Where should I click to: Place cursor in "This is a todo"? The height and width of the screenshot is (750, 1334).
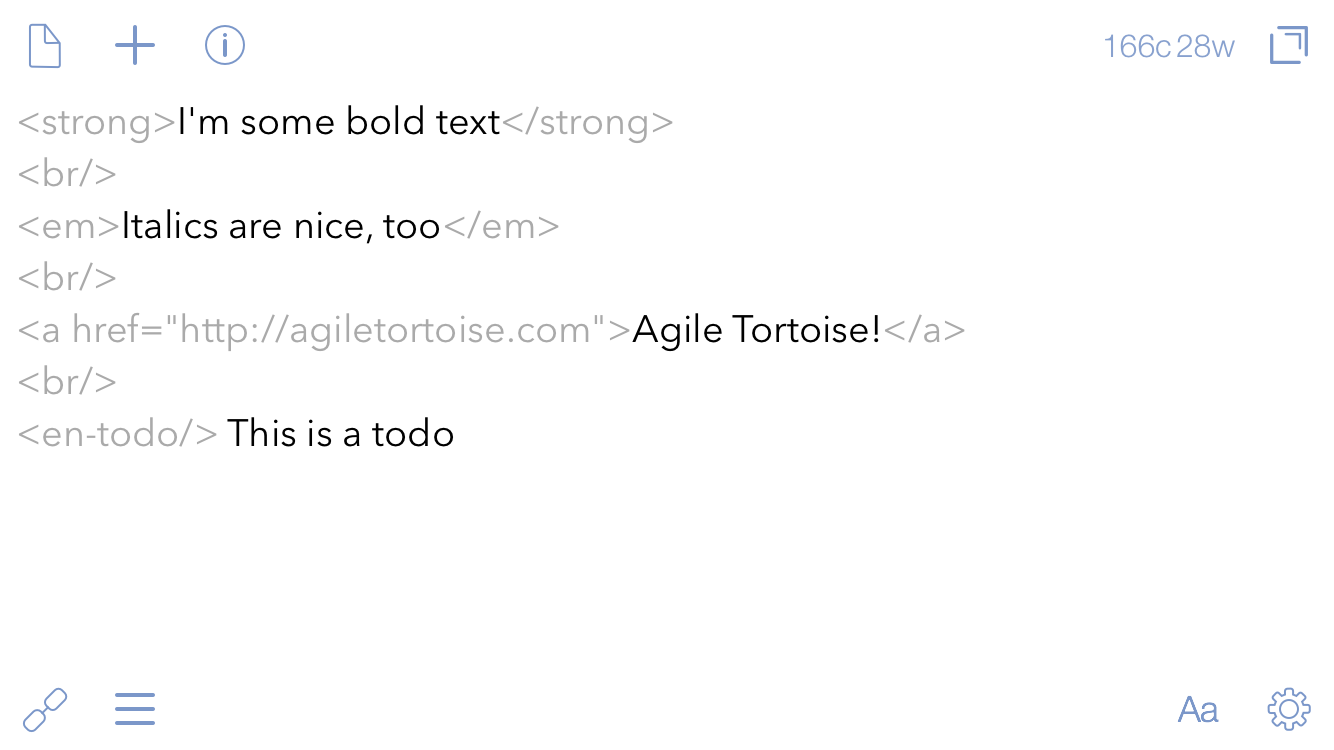[x=341, y=434]
